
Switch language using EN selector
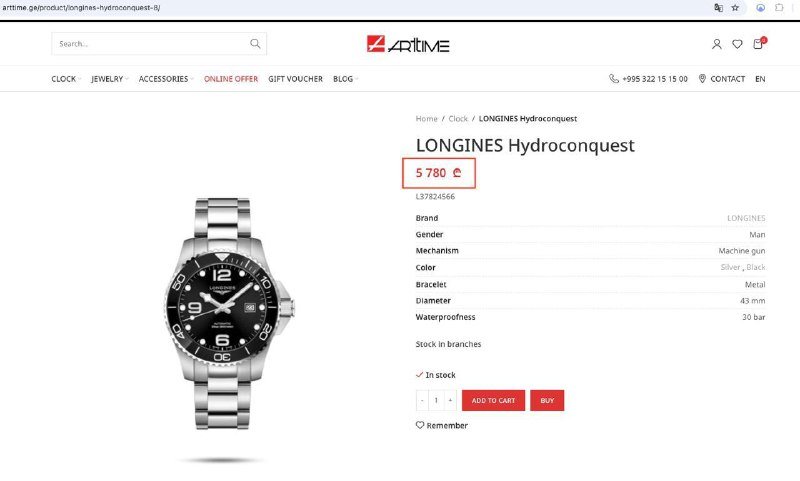760,79
